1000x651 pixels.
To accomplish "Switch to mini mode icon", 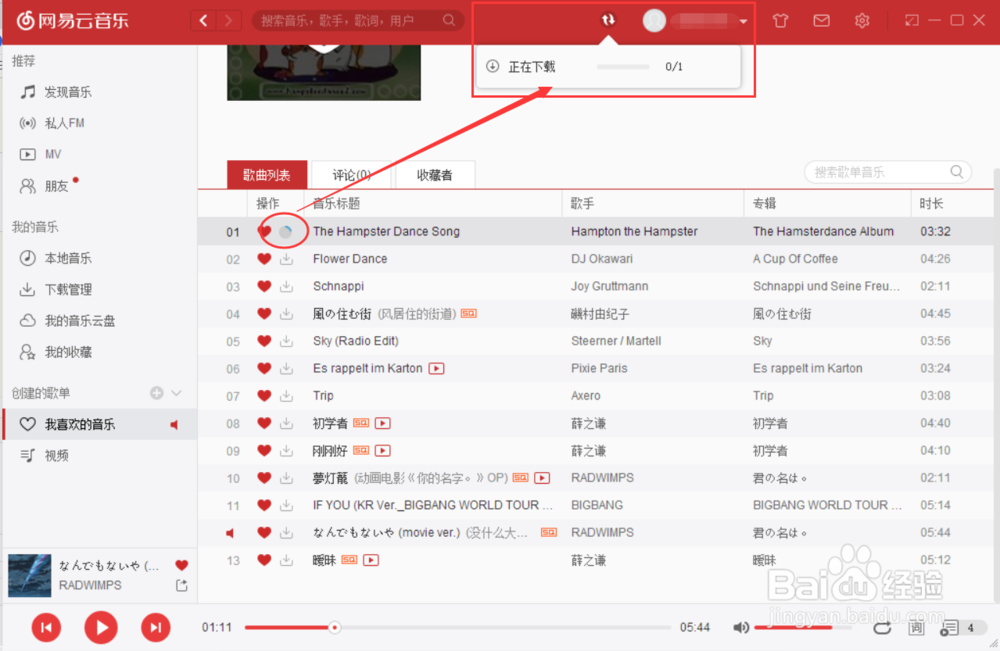I will [x=911, y=20].
